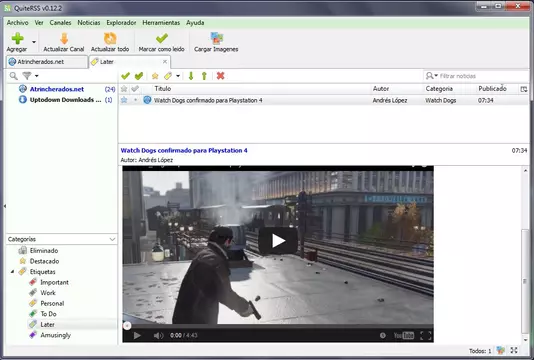Screen dimensions: 534x360
Task: Click the YouTube logo in video player
Action: (x=404, y=335)
